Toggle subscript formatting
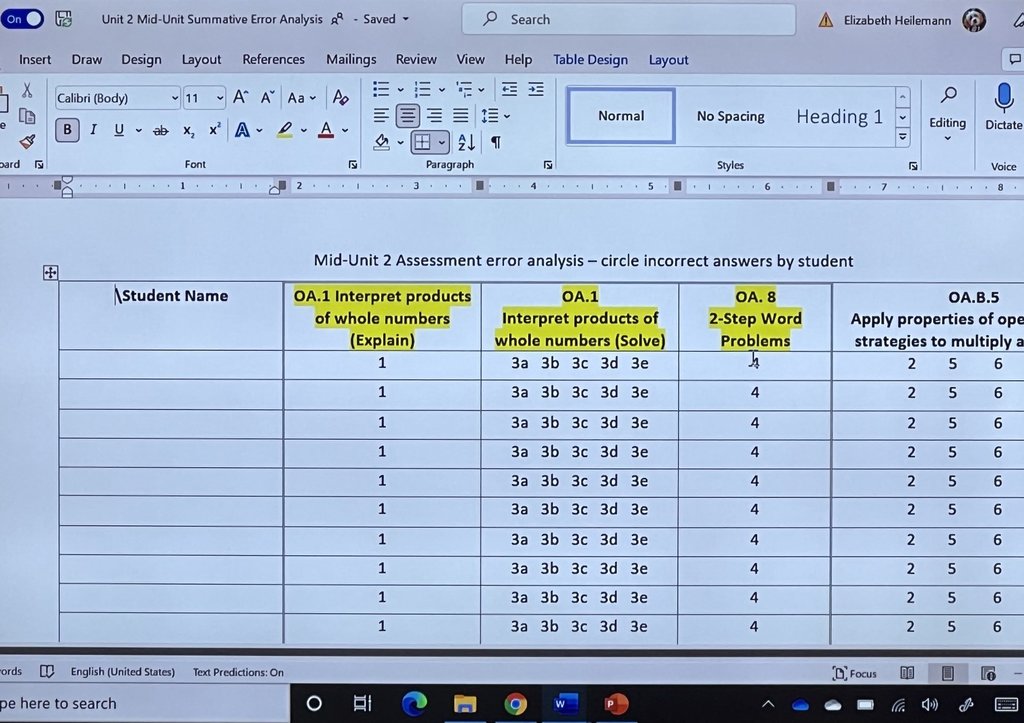The width and height of the screenshot is (1024, 723). click(188, 130)
